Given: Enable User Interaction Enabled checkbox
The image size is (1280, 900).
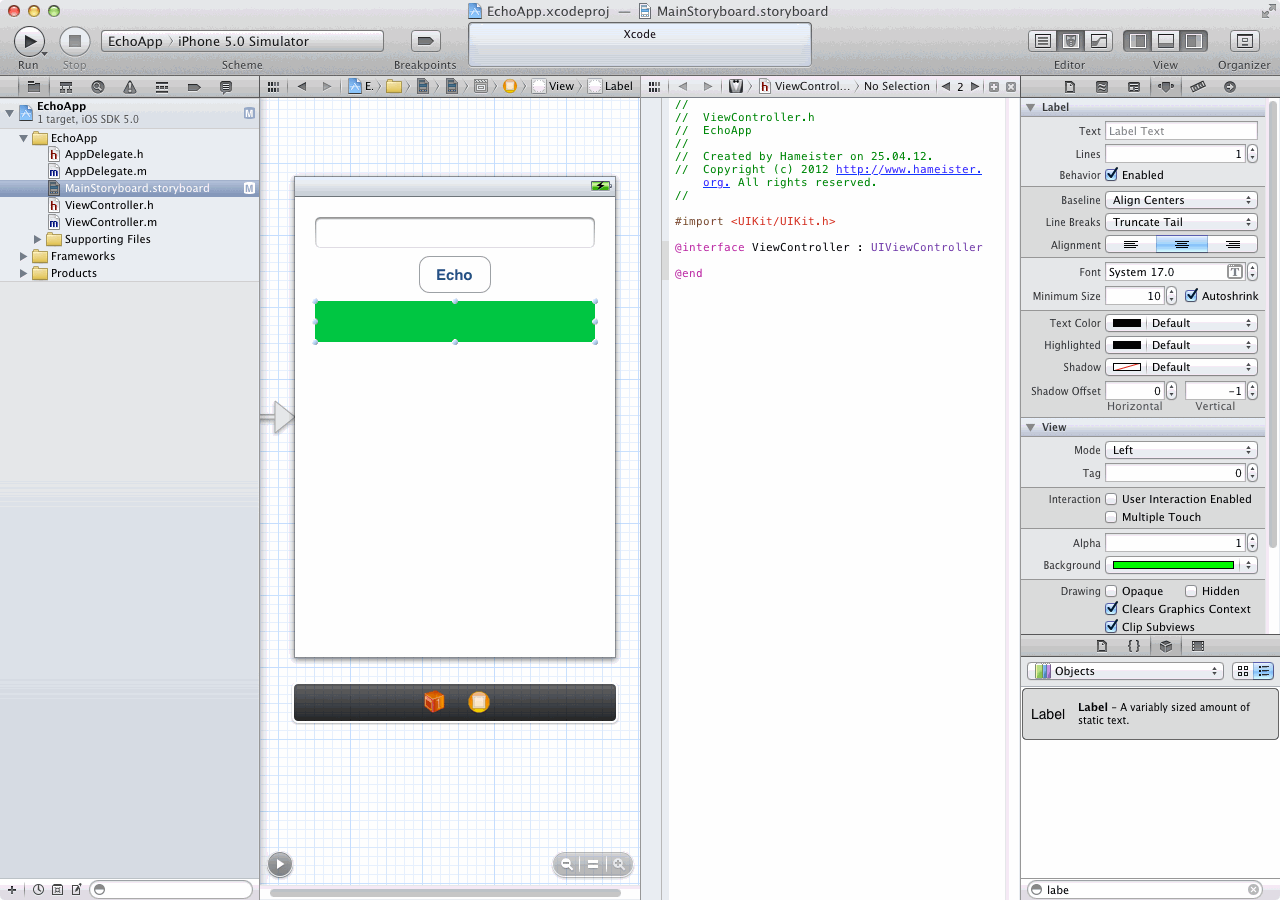Looking at the screenshot, I should point(1111,499).
